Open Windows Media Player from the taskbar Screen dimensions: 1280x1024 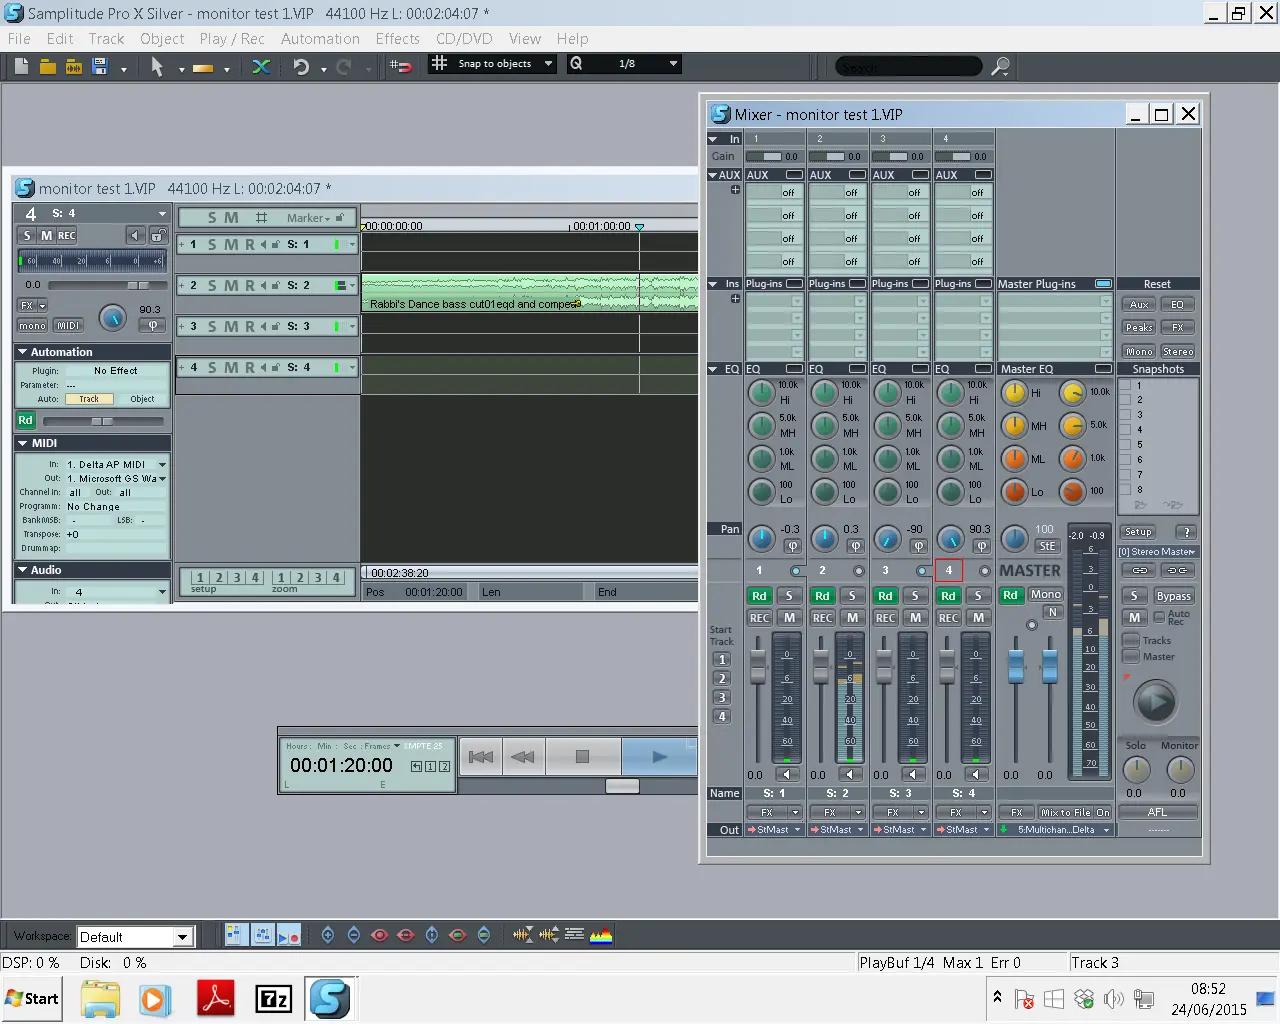coord(155,998)
